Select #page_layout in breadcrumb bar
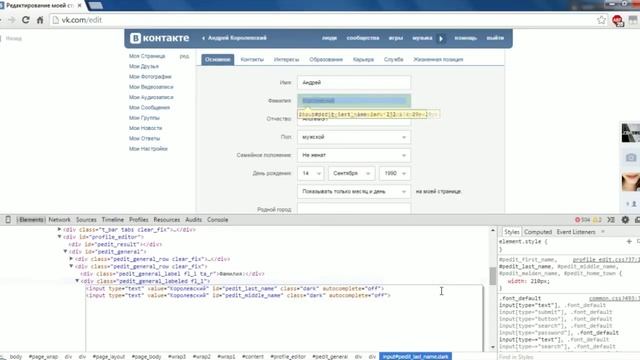The width and height of the screenshot is (640, 360). [x=109, y=356]
